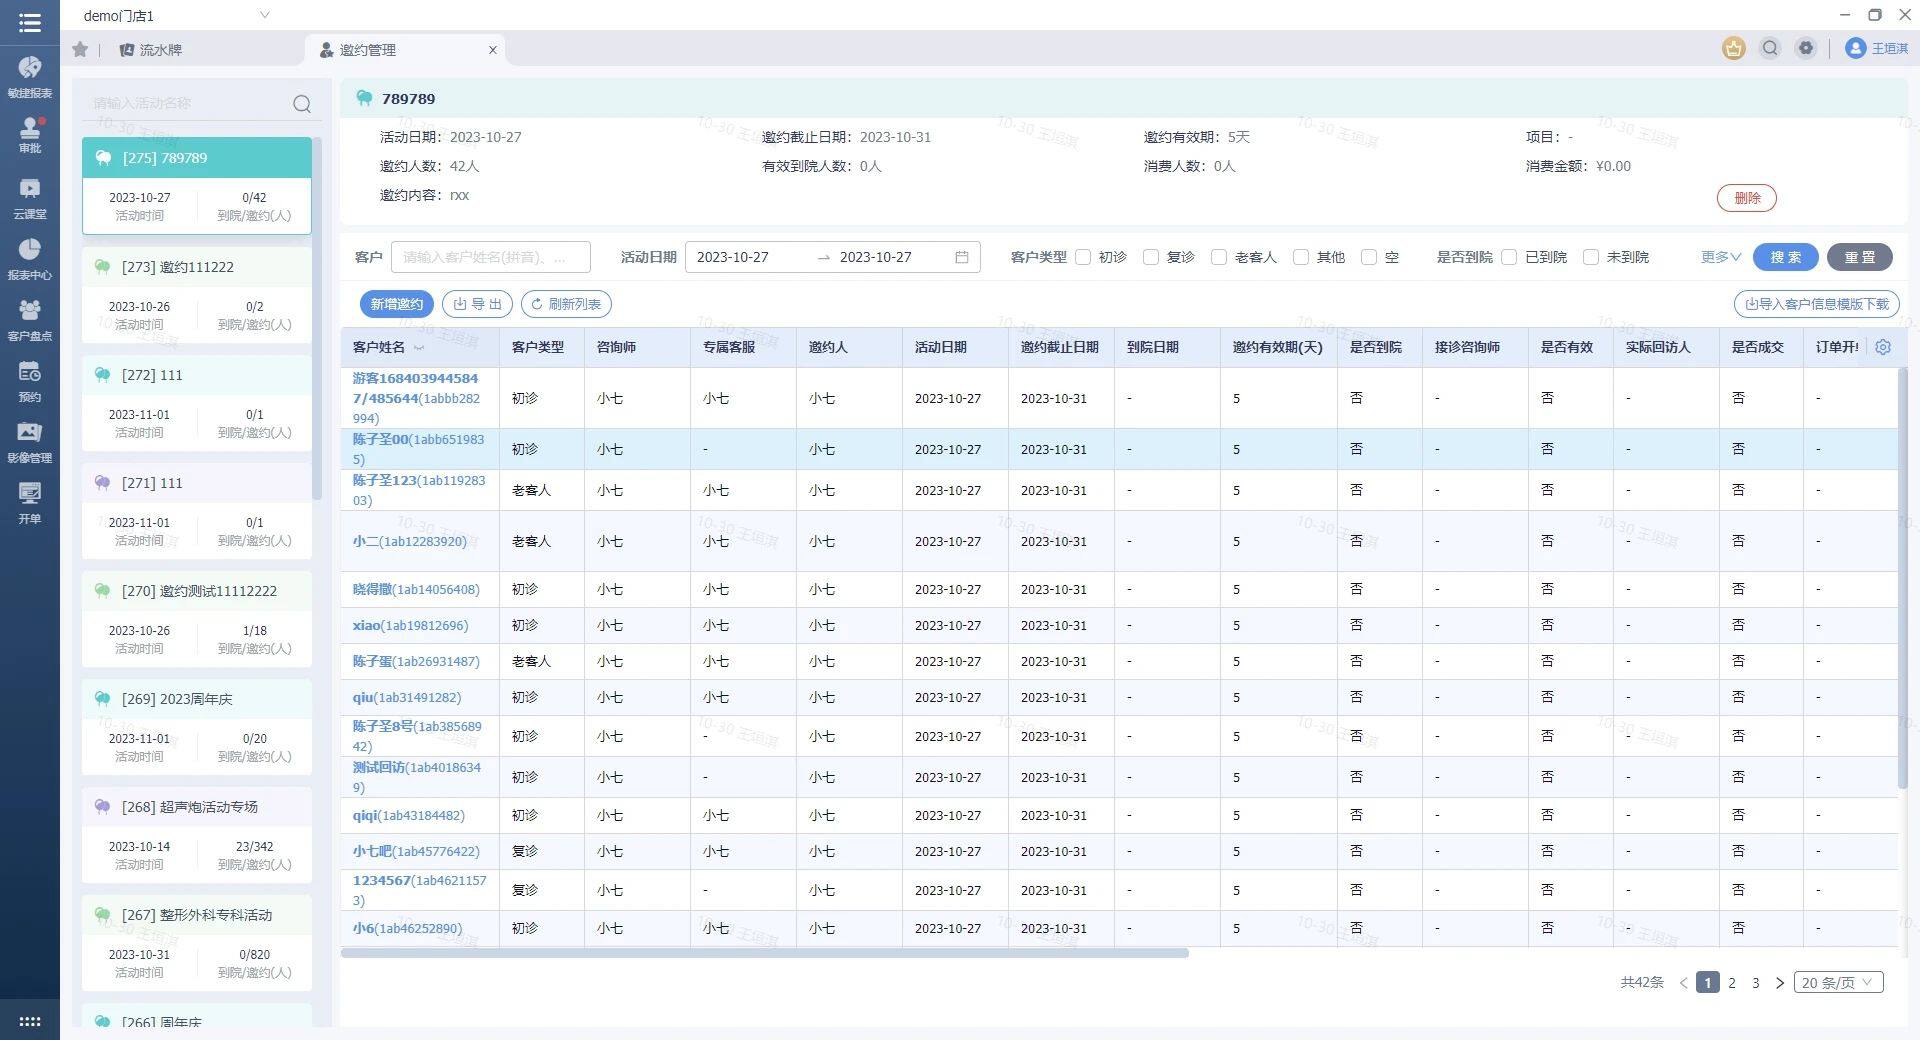Viewport: 1920px width, 1040px height.
Task: Click the activity list scrollbar
Action: tap(317, 318)
